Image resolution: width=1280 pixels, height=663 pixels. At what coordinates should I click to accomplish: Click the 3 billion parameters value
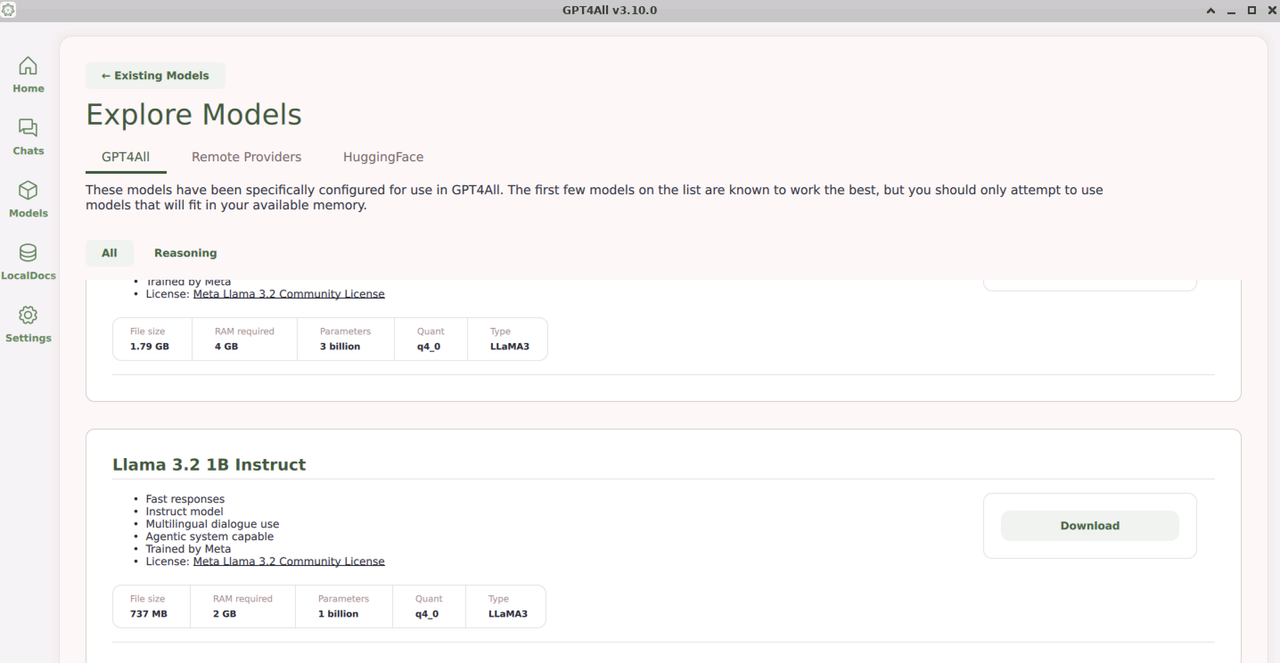(340, 346)
